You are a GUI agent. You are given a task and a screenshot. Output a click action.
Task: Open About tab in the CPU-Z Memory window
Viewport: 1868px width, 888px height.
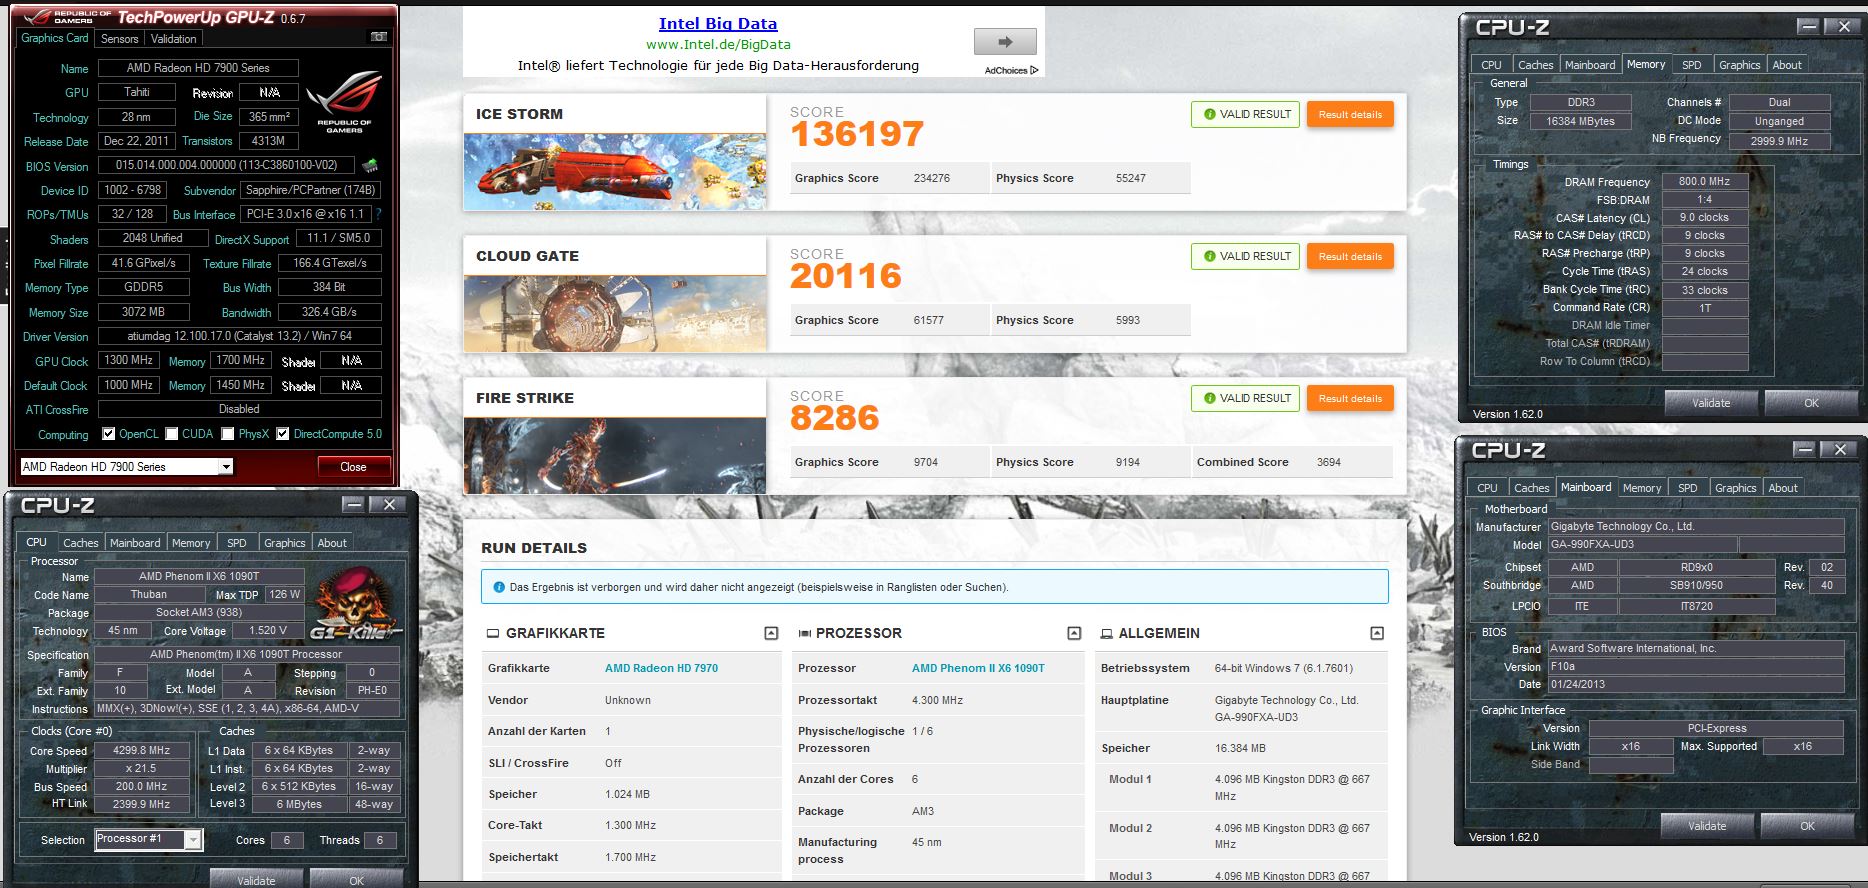click(x=1787, y=65)
